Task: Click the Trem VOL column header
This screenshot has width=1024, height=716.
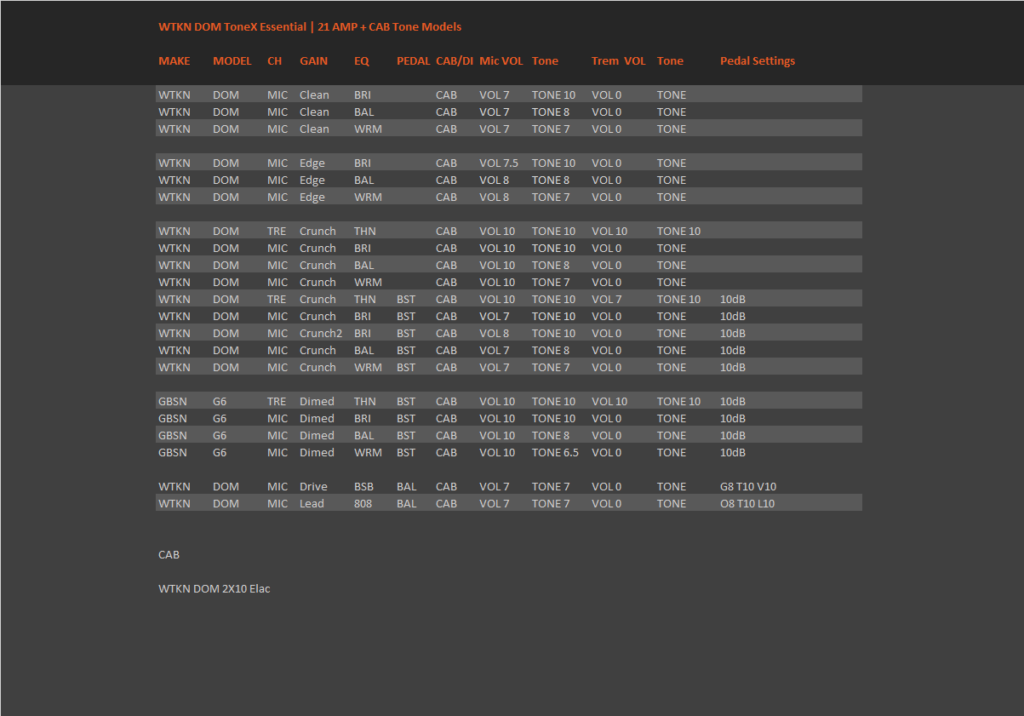Action: (618, 61)
